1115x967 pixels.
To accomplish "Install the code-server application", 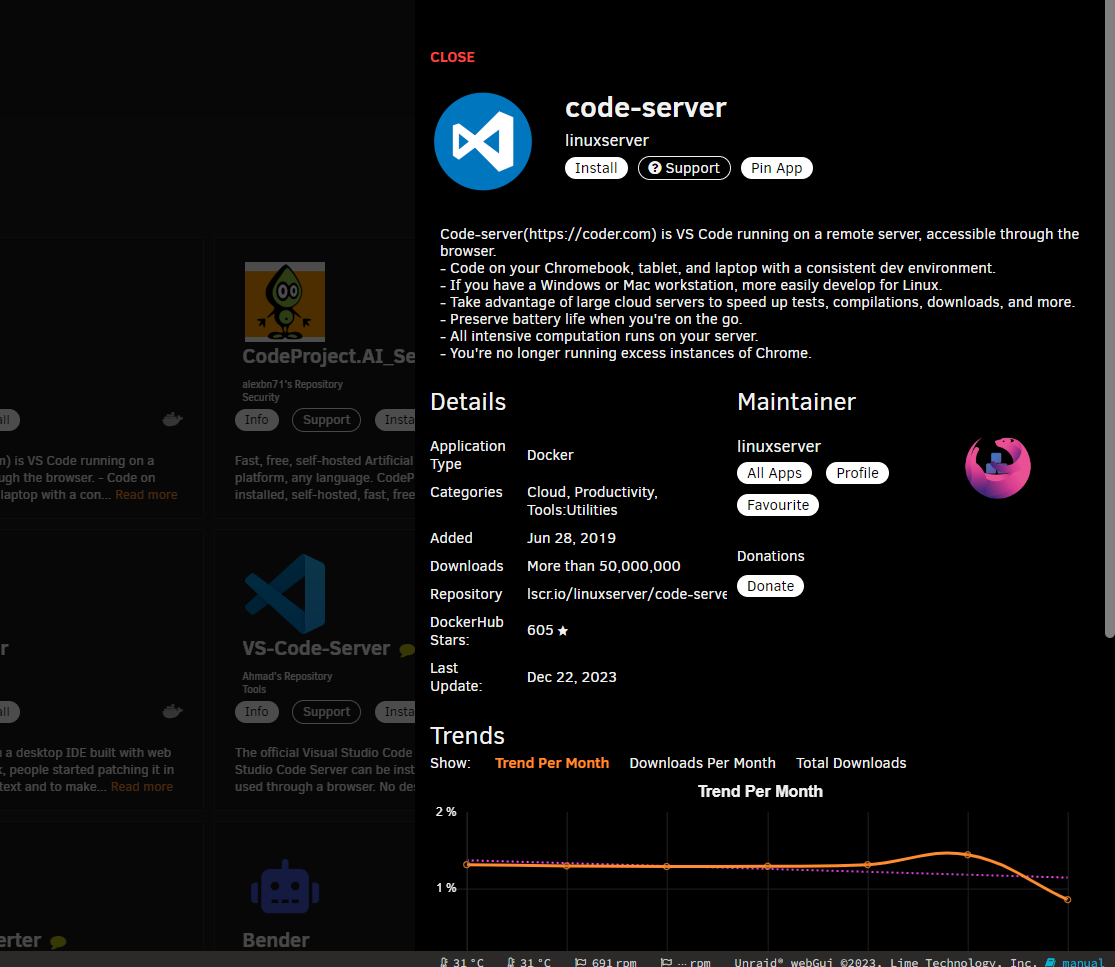I will tap(596, 168).
